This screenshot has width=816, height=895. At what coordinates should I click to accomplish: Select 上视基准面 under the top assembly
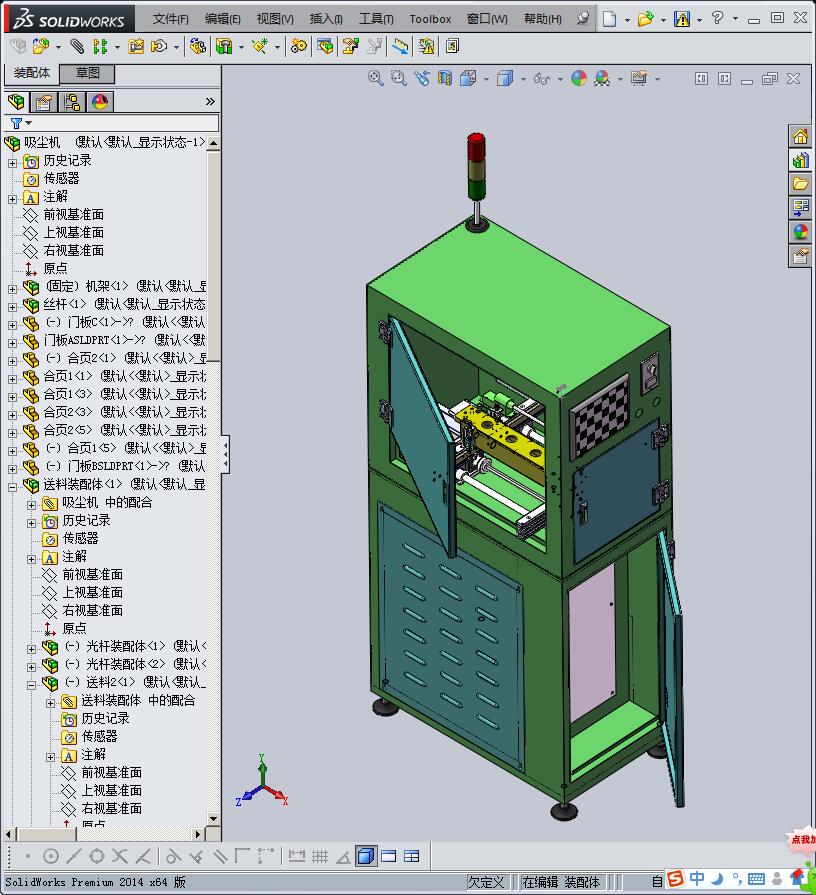tap(74, 232)
